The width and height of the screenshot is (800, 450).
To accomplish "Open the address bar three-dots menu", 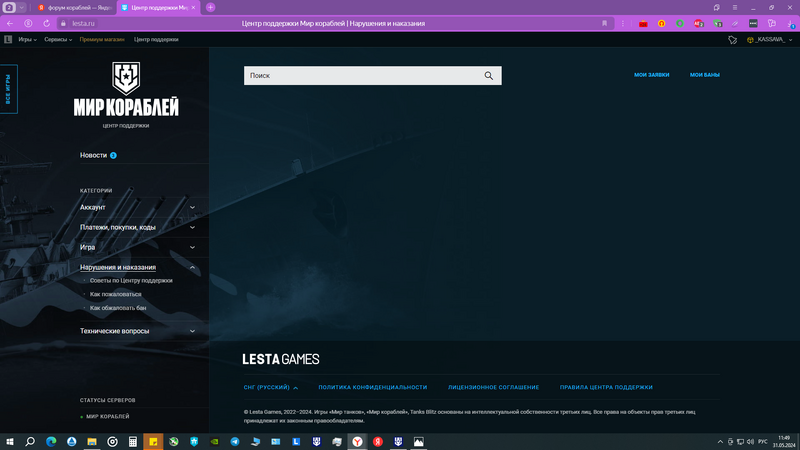I will [622, 23].
